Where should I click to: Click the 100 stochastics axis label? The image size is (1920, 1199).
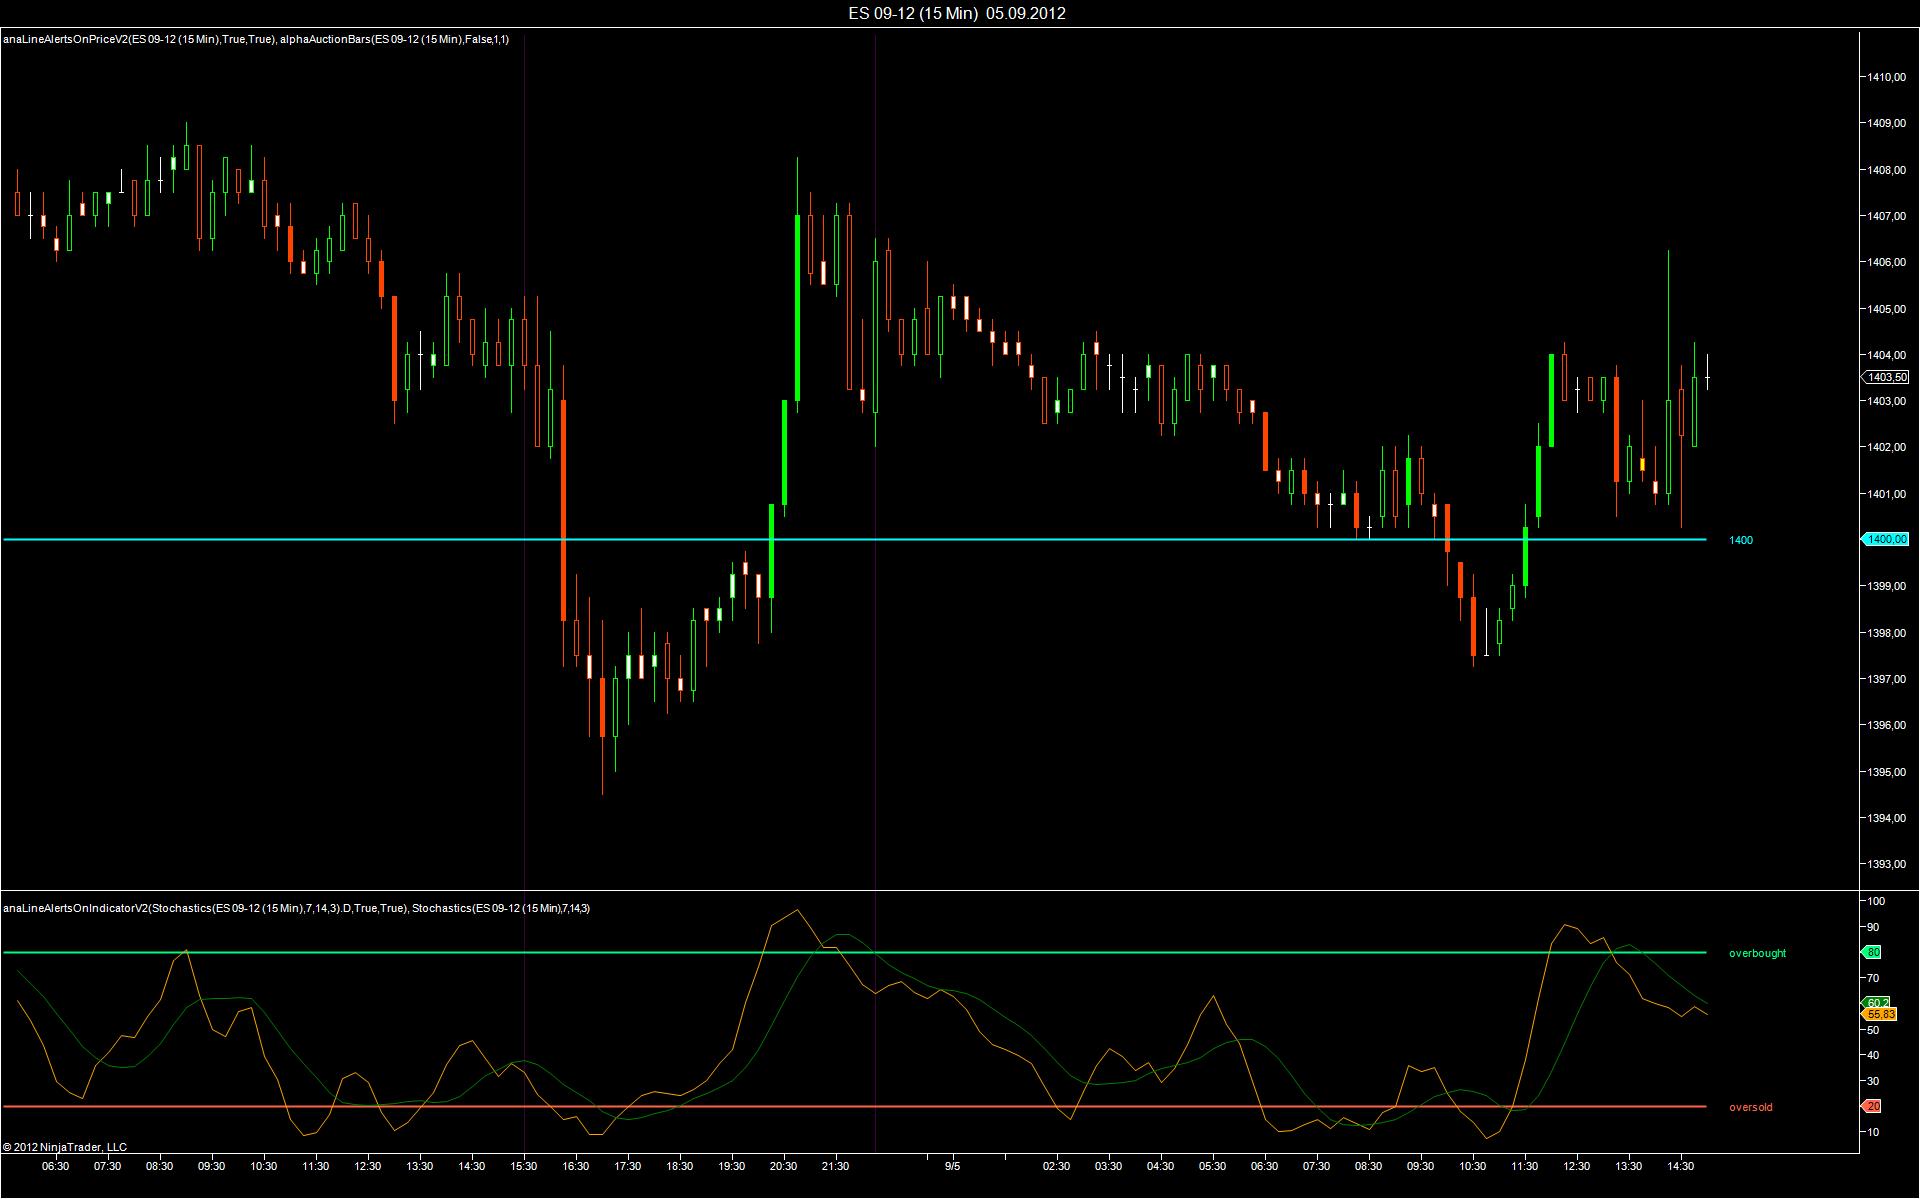click(1876, 901)
